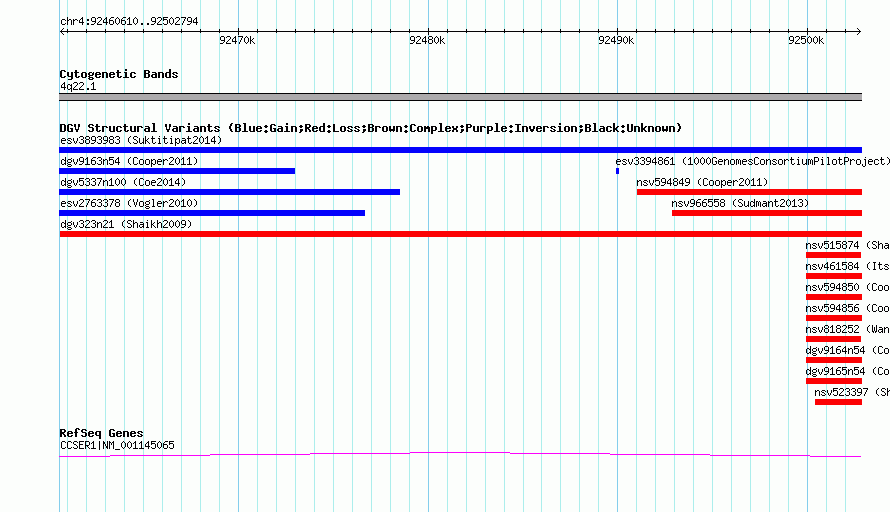The width and height of the screenshot is (890, 512).
Task: Click the 92480k ruler label
Action: coord(427,40)
